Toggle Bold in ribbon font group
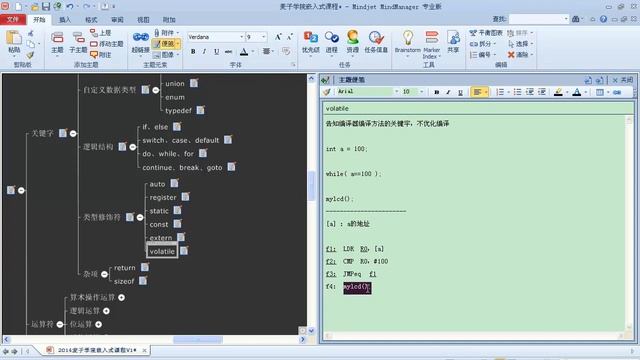 [193, 51]
